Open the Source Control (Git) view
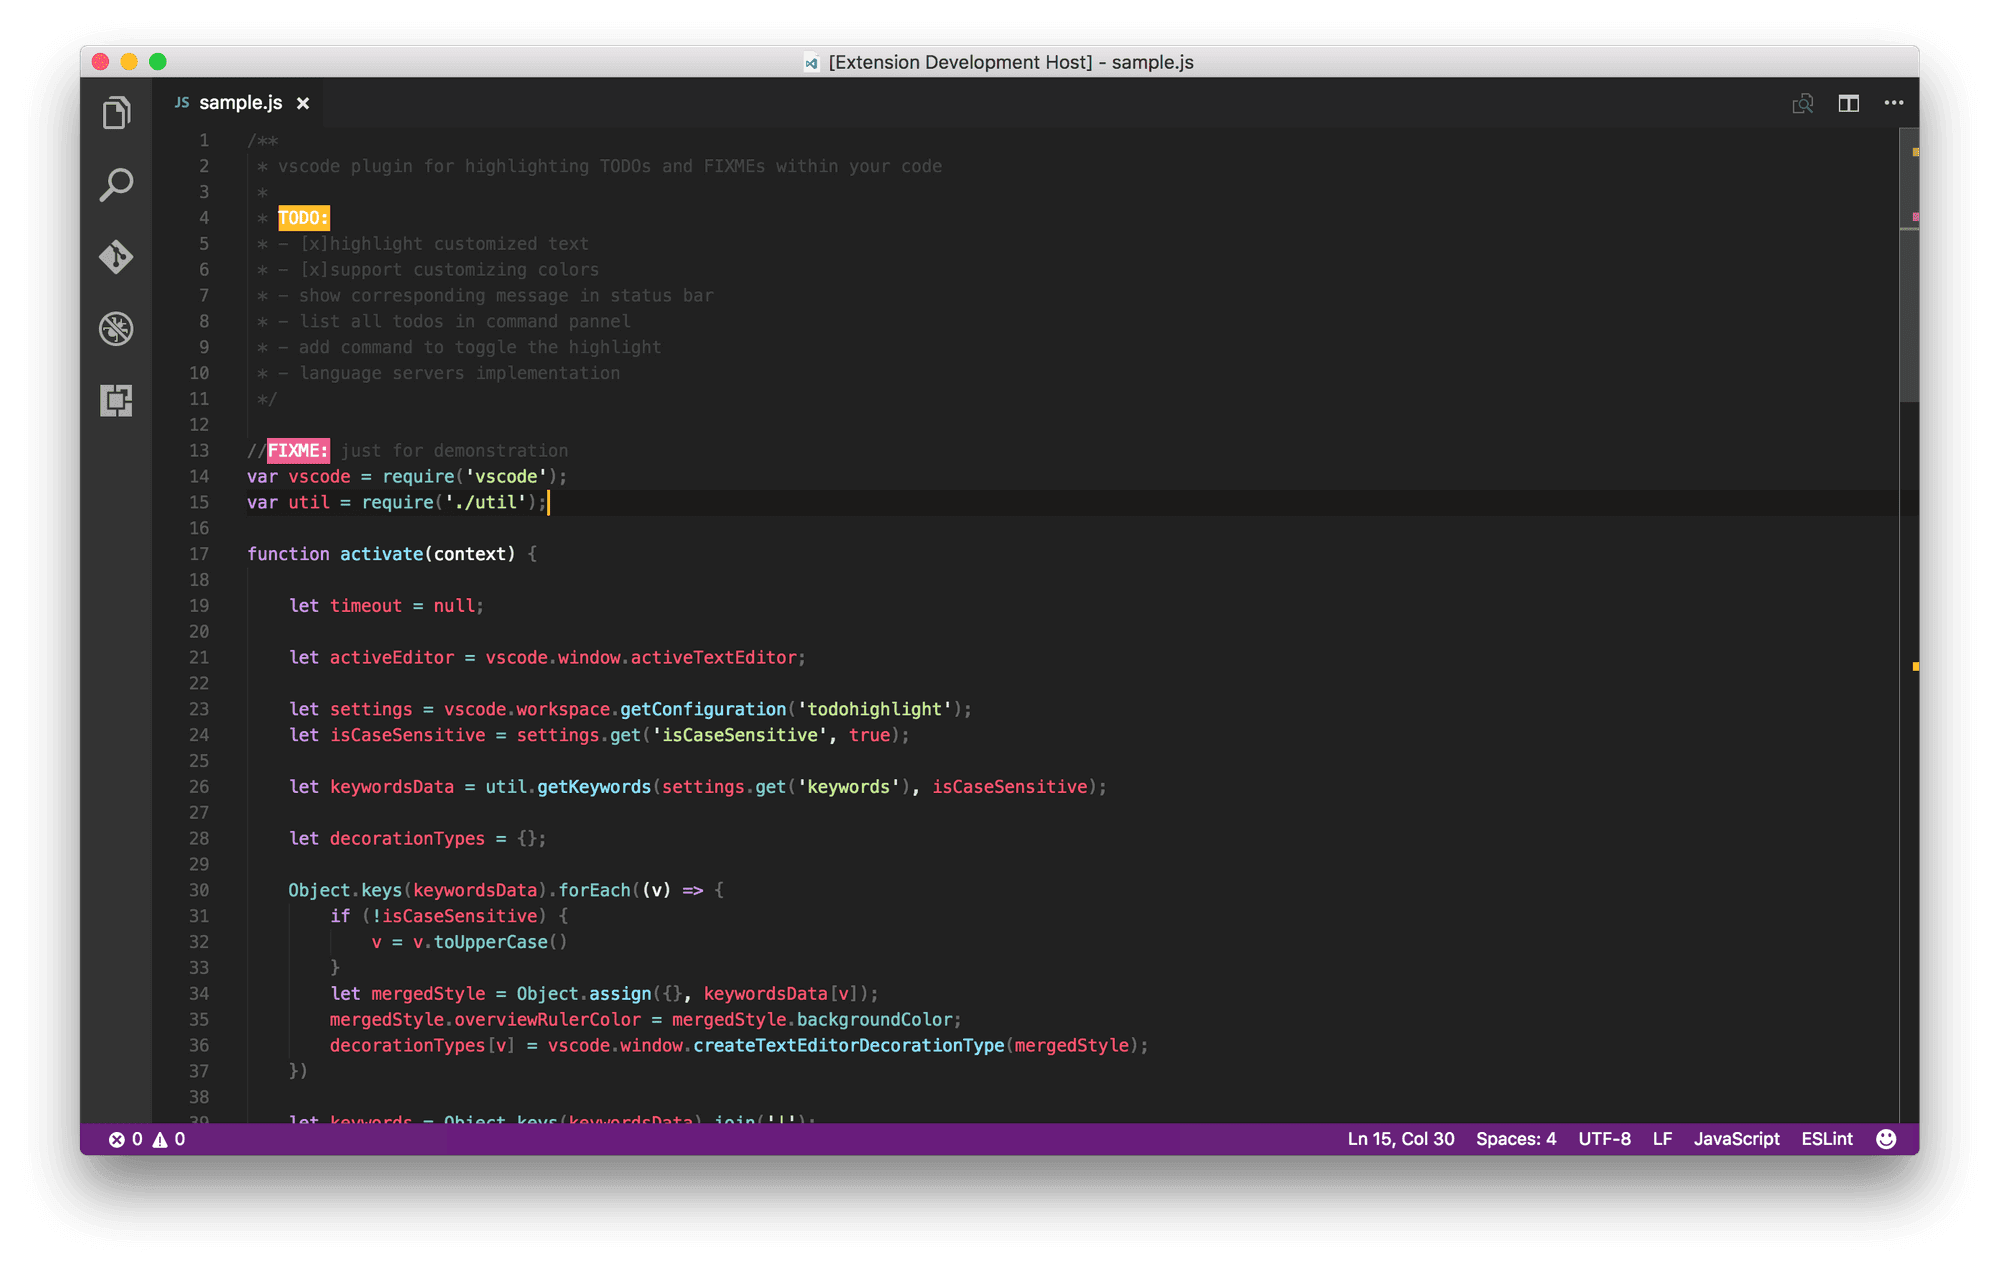Image resolution: width=2000 pixels, height=1270 pixels. pyautogui.click(x=116, y=257)
